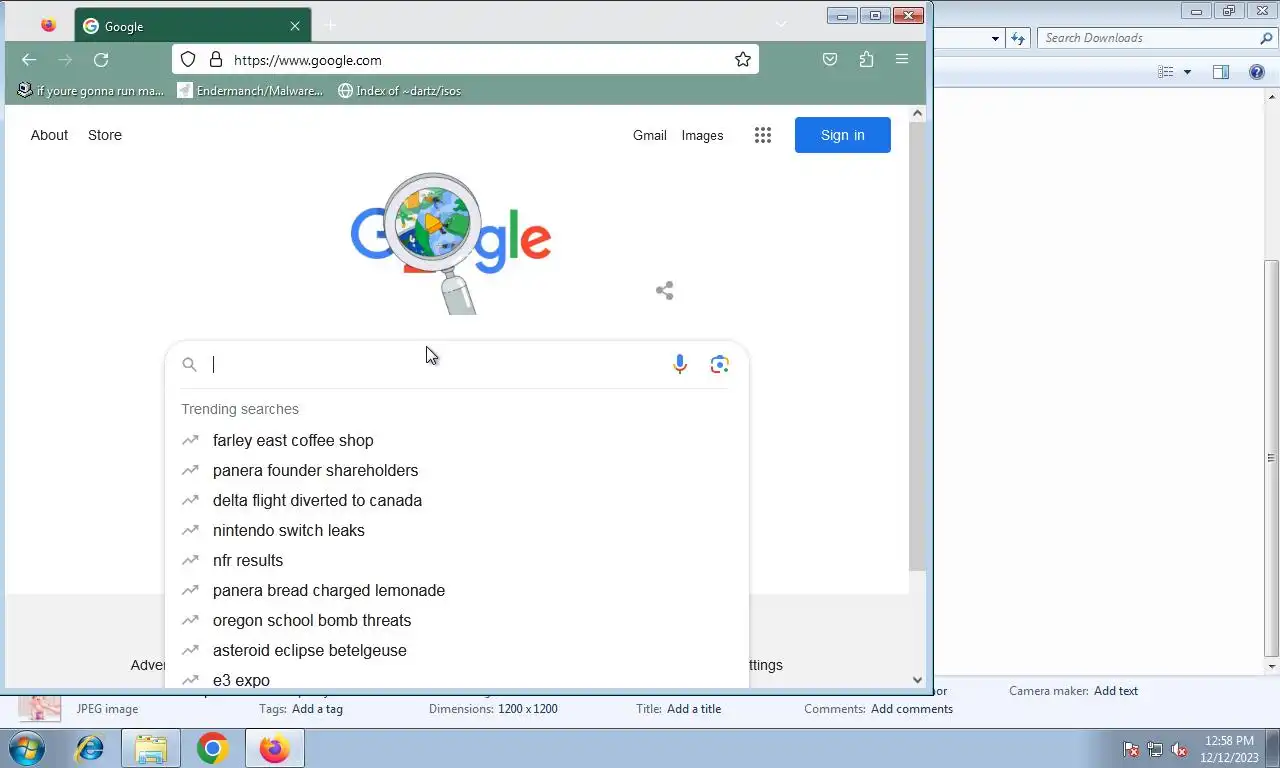The width and height of the screenshot is (1280, 768).
Task: Open the About link
Action: pos(49,135)
